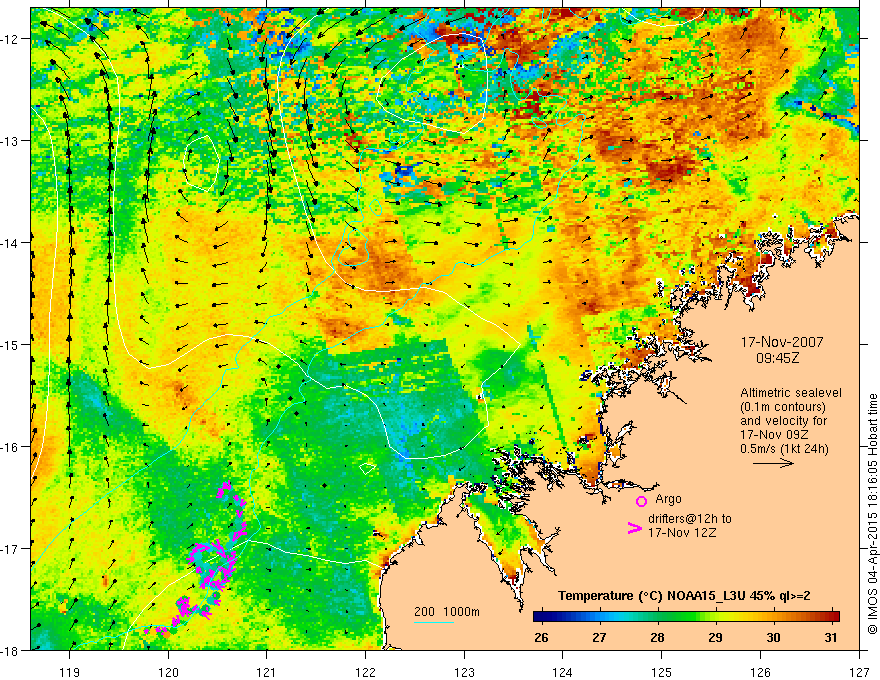Click the color bar value 26

[x=541, y=637]
